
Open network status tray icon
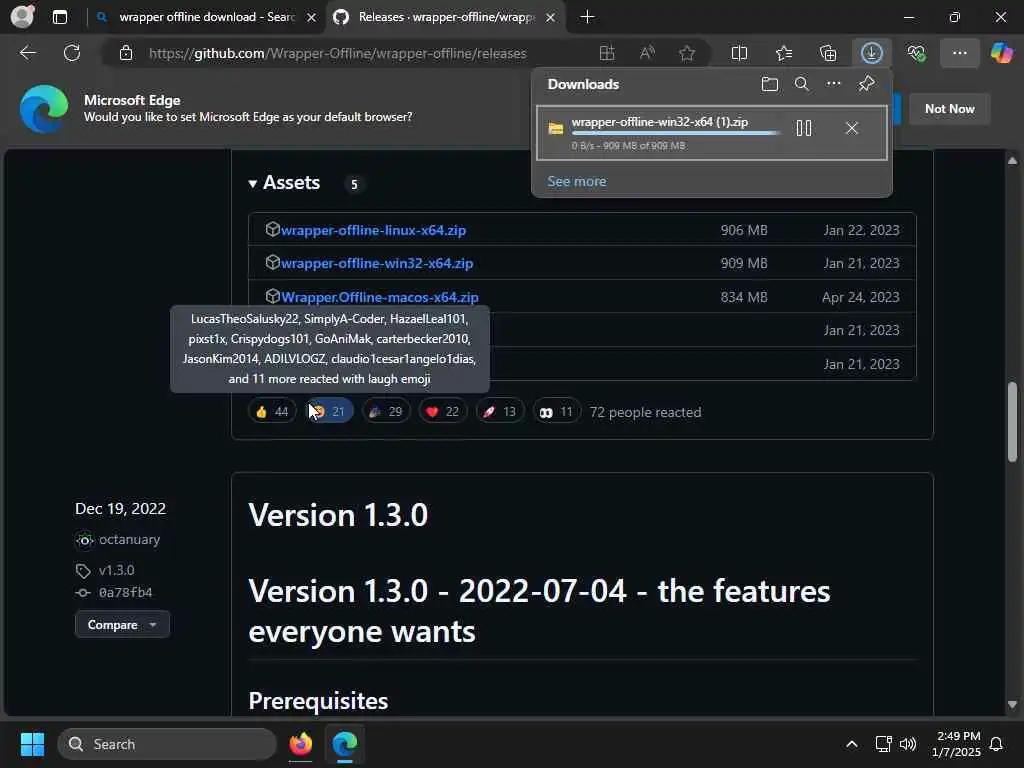883,744
